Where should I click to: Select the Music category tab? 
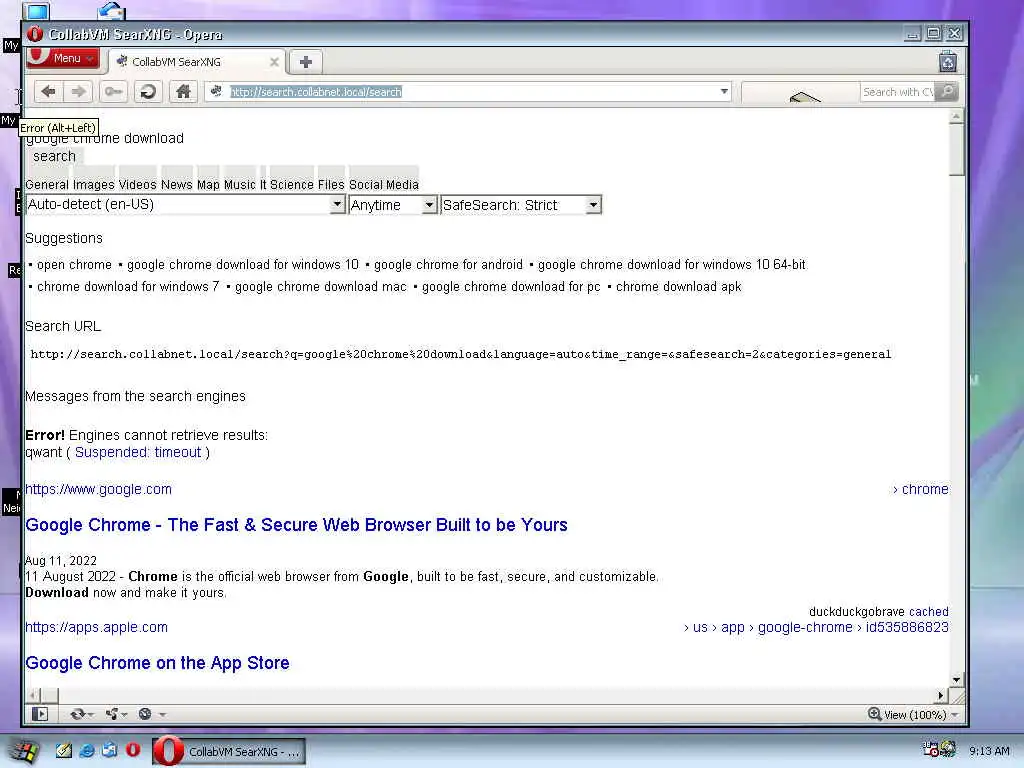[x=240, y=185]
